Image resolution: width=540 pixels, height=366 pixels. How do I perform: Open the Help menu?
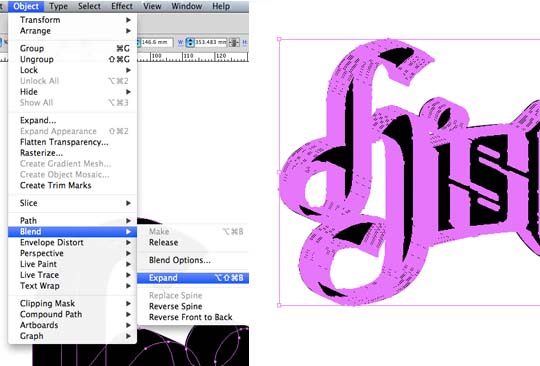pos(221,6)
